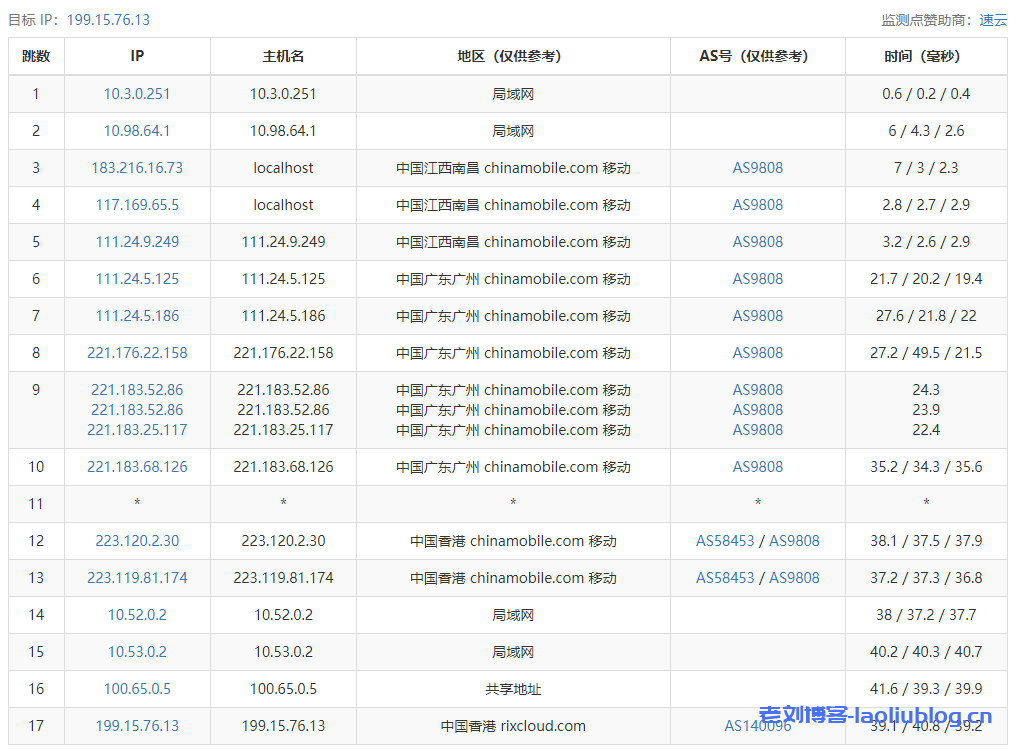Click 100.65.0.5 link in IP column
This screenshot has height=753, width=1018.
coord(137,689)
